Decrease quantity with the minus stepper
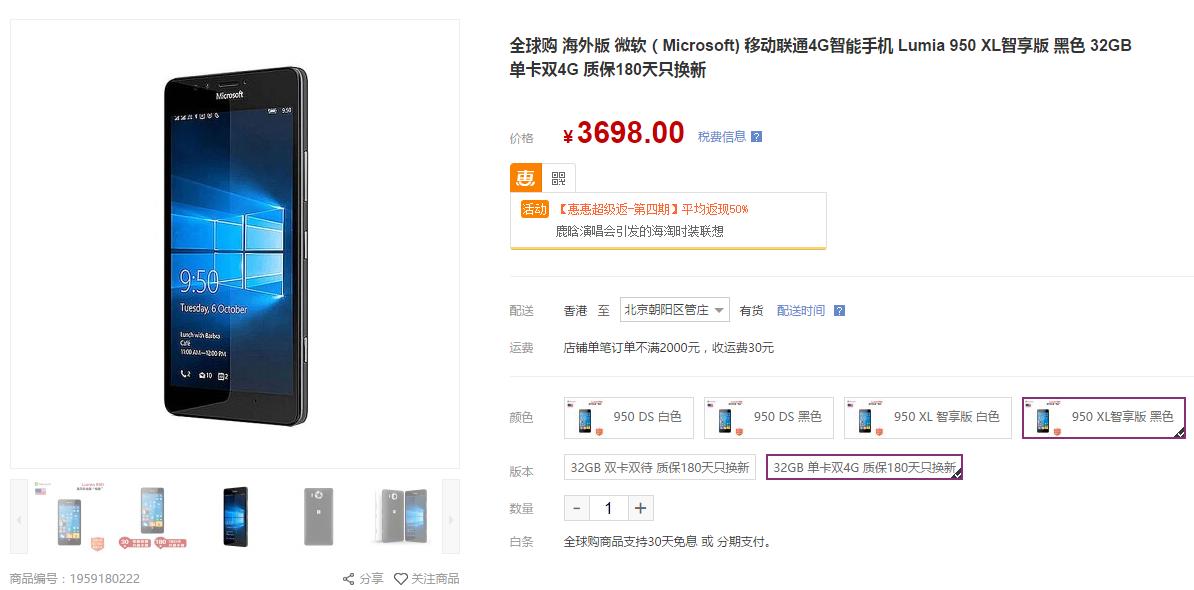1194x590 pixels. [577, 508]
